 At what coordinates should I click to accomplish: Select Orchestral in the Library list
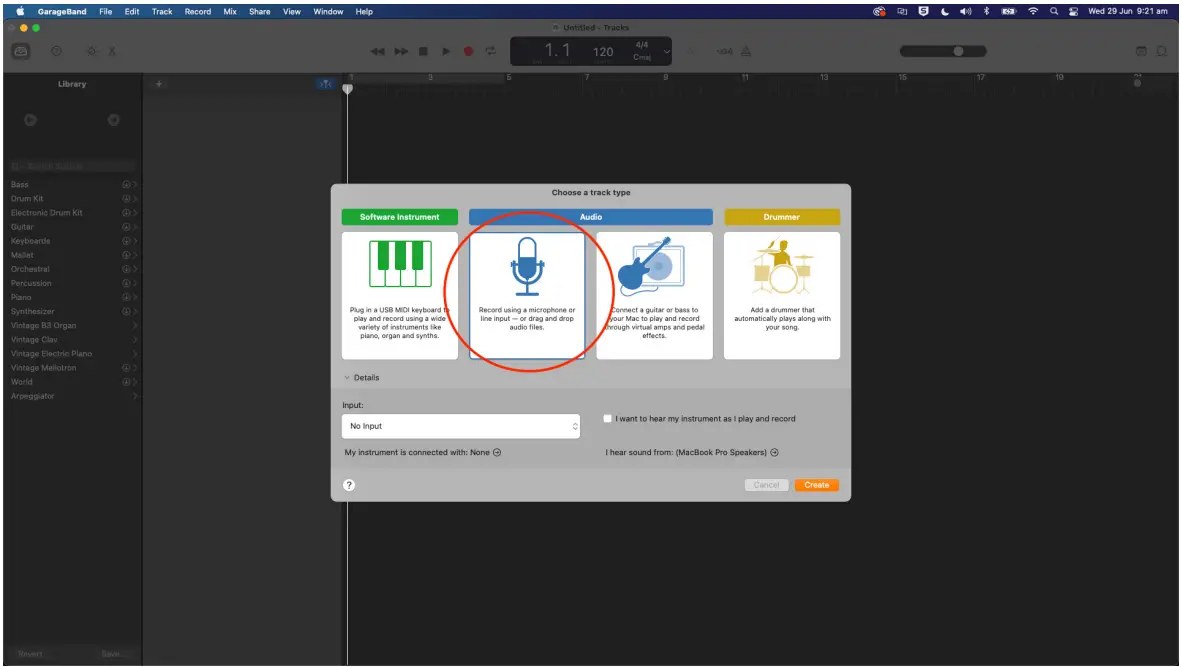30,269
